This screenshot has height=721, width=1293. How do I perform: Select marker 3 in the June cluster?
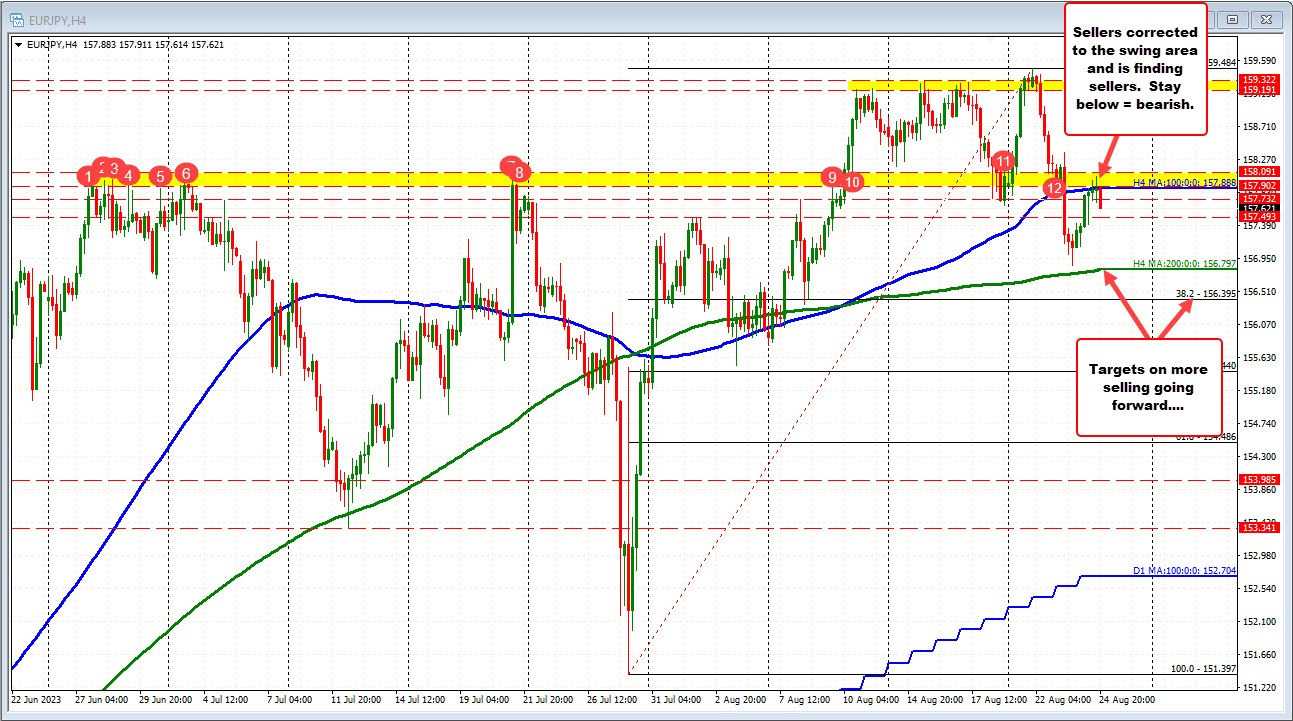pos(112,167)
